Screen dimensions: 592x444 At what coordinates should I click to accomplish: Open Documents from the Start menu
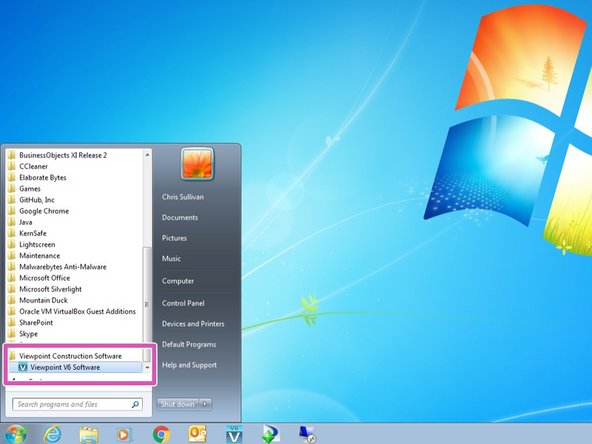[x=180, y=217]
